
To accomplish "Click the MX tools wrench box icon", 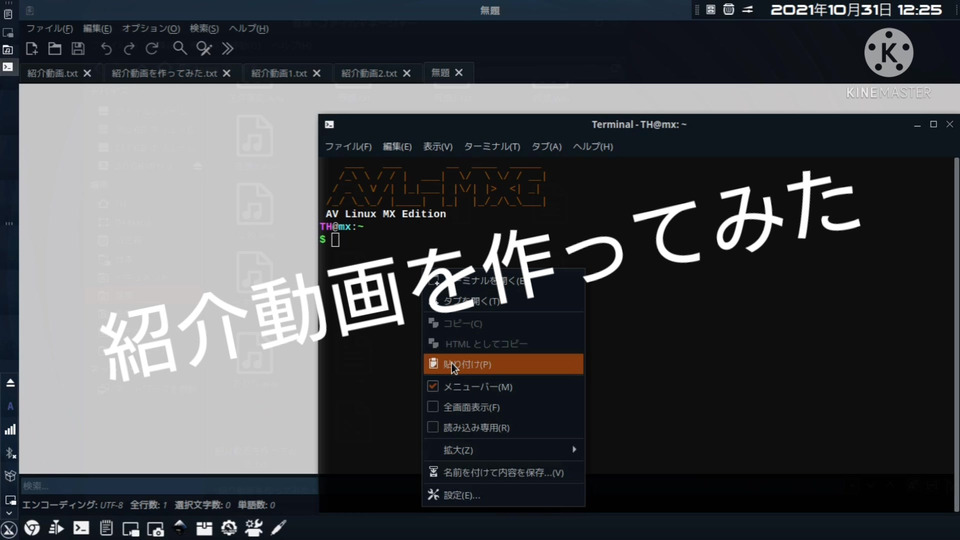I will coord(253,528).
